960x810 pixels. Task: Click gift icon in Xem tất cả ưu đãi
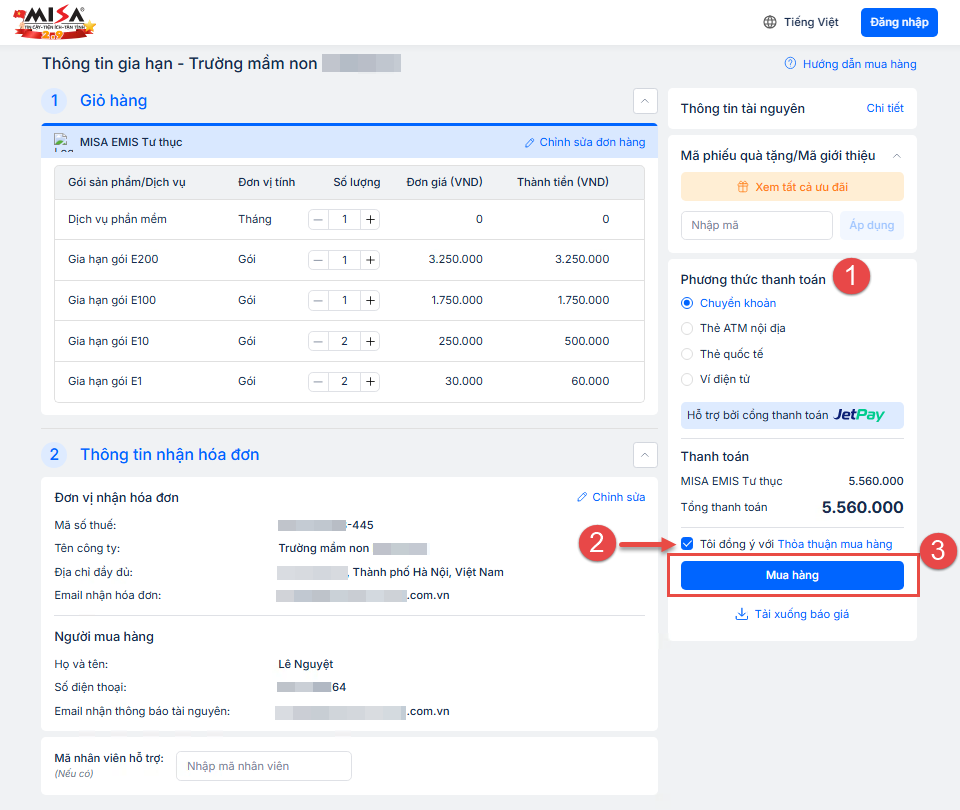pos(743,187)
